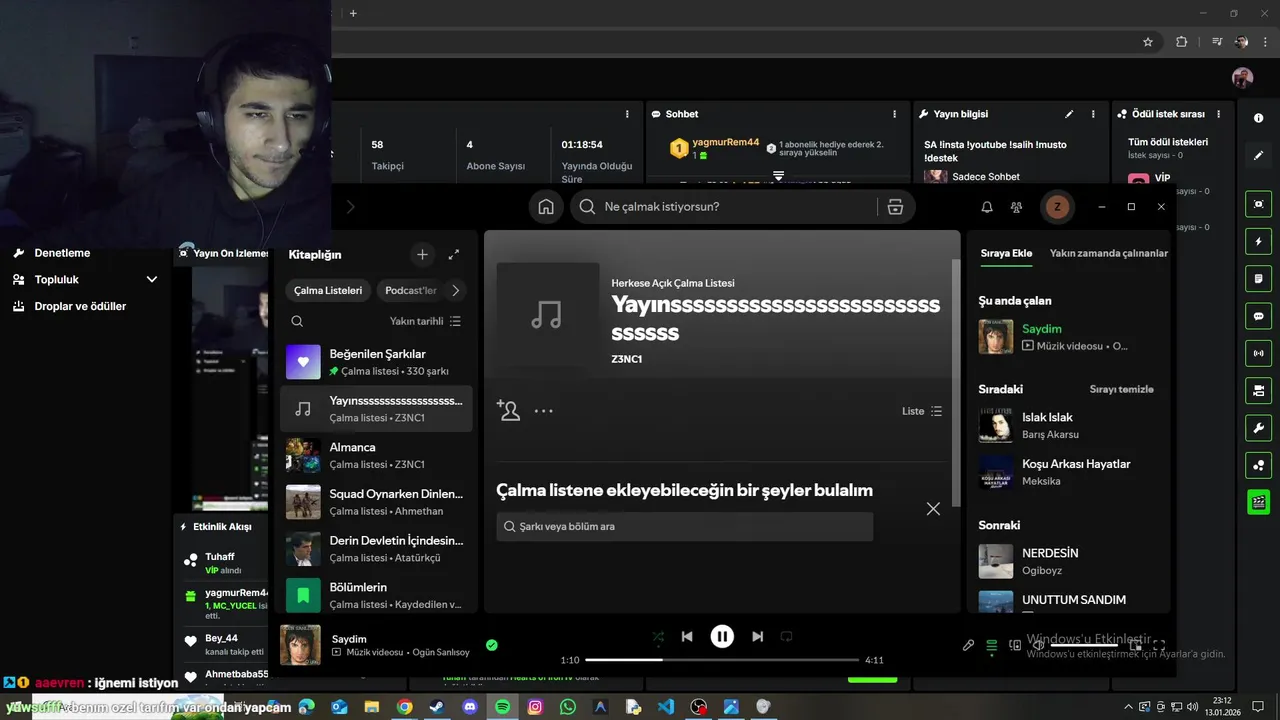Open the Spotify browse icon in the search bar
This screenshot has width=1280, height=720.
(895, 207)
